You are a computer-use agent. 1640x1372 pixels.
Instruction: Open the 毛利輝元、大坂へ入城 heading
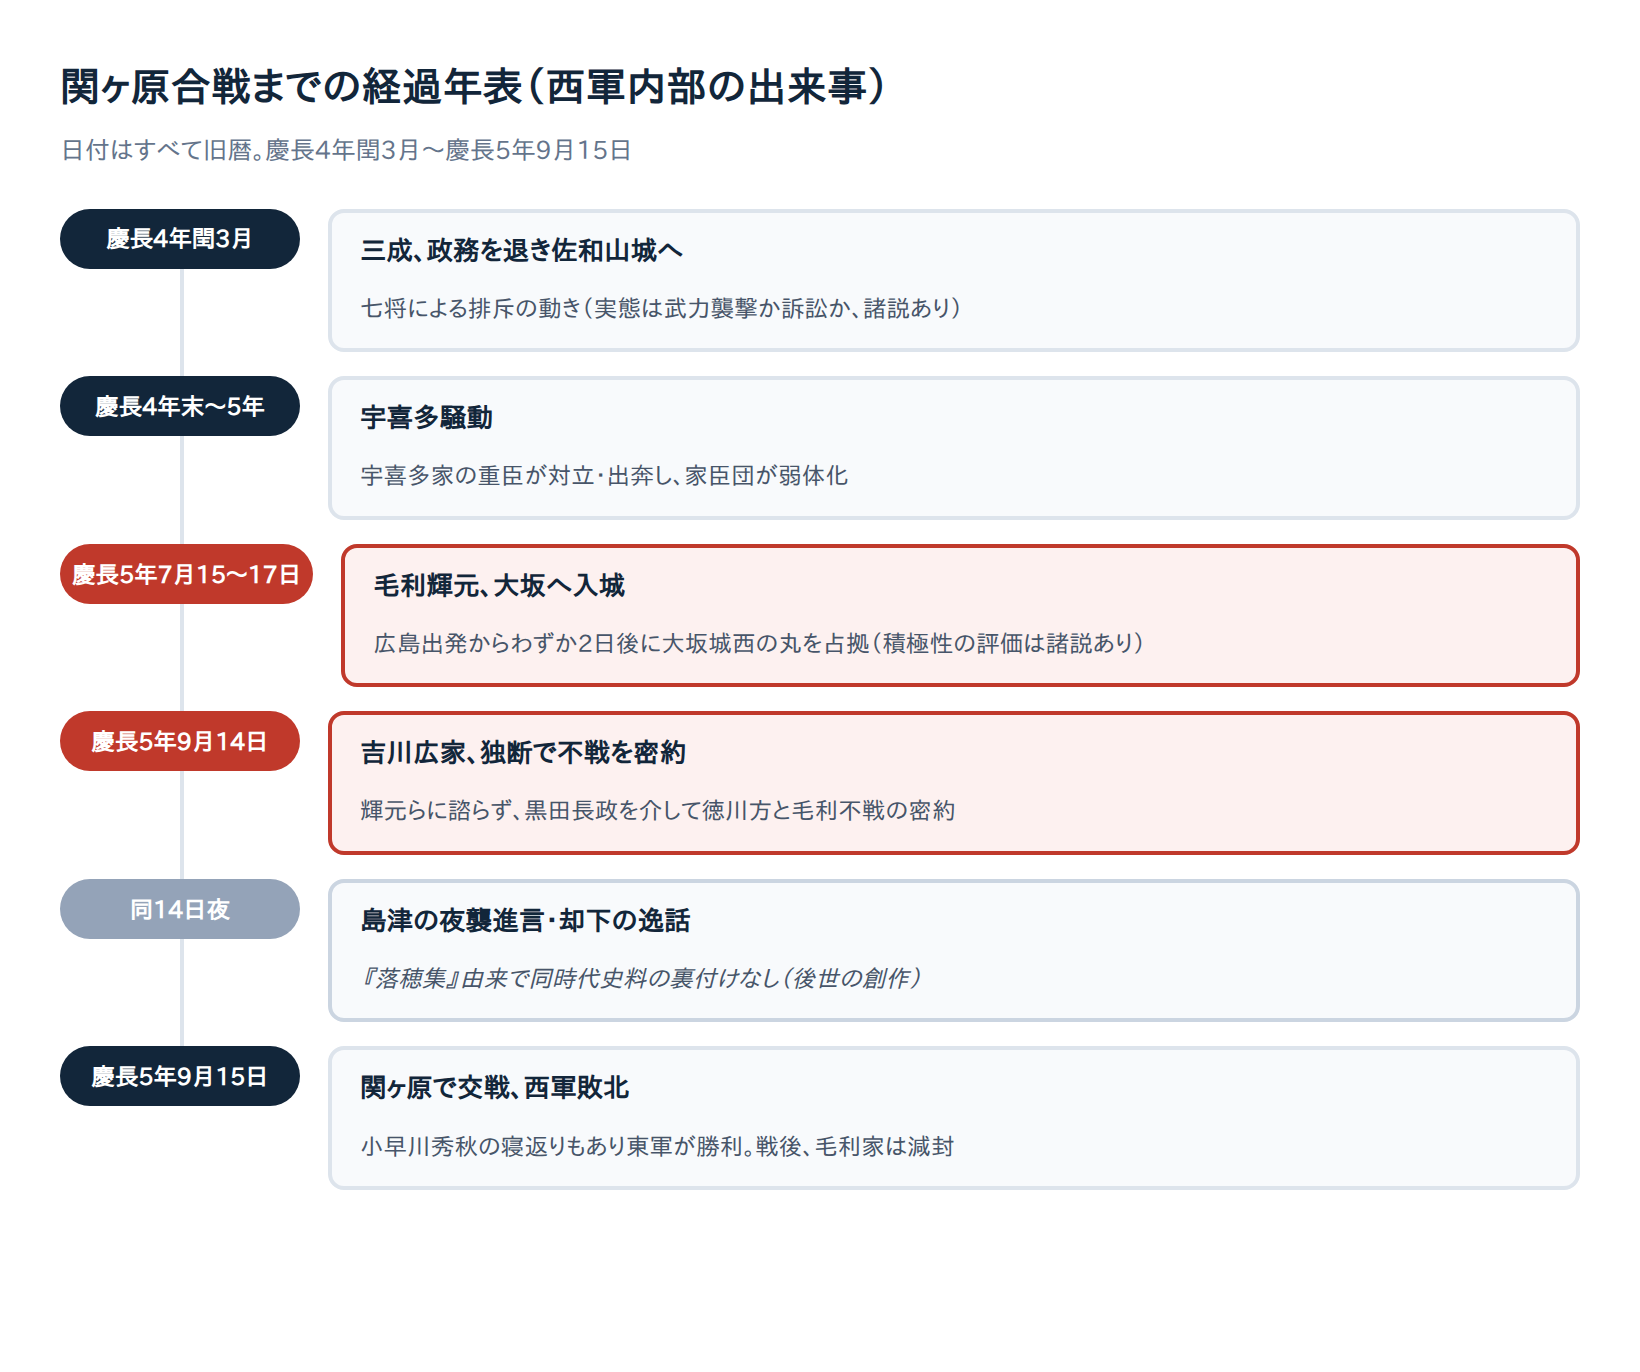499,586
